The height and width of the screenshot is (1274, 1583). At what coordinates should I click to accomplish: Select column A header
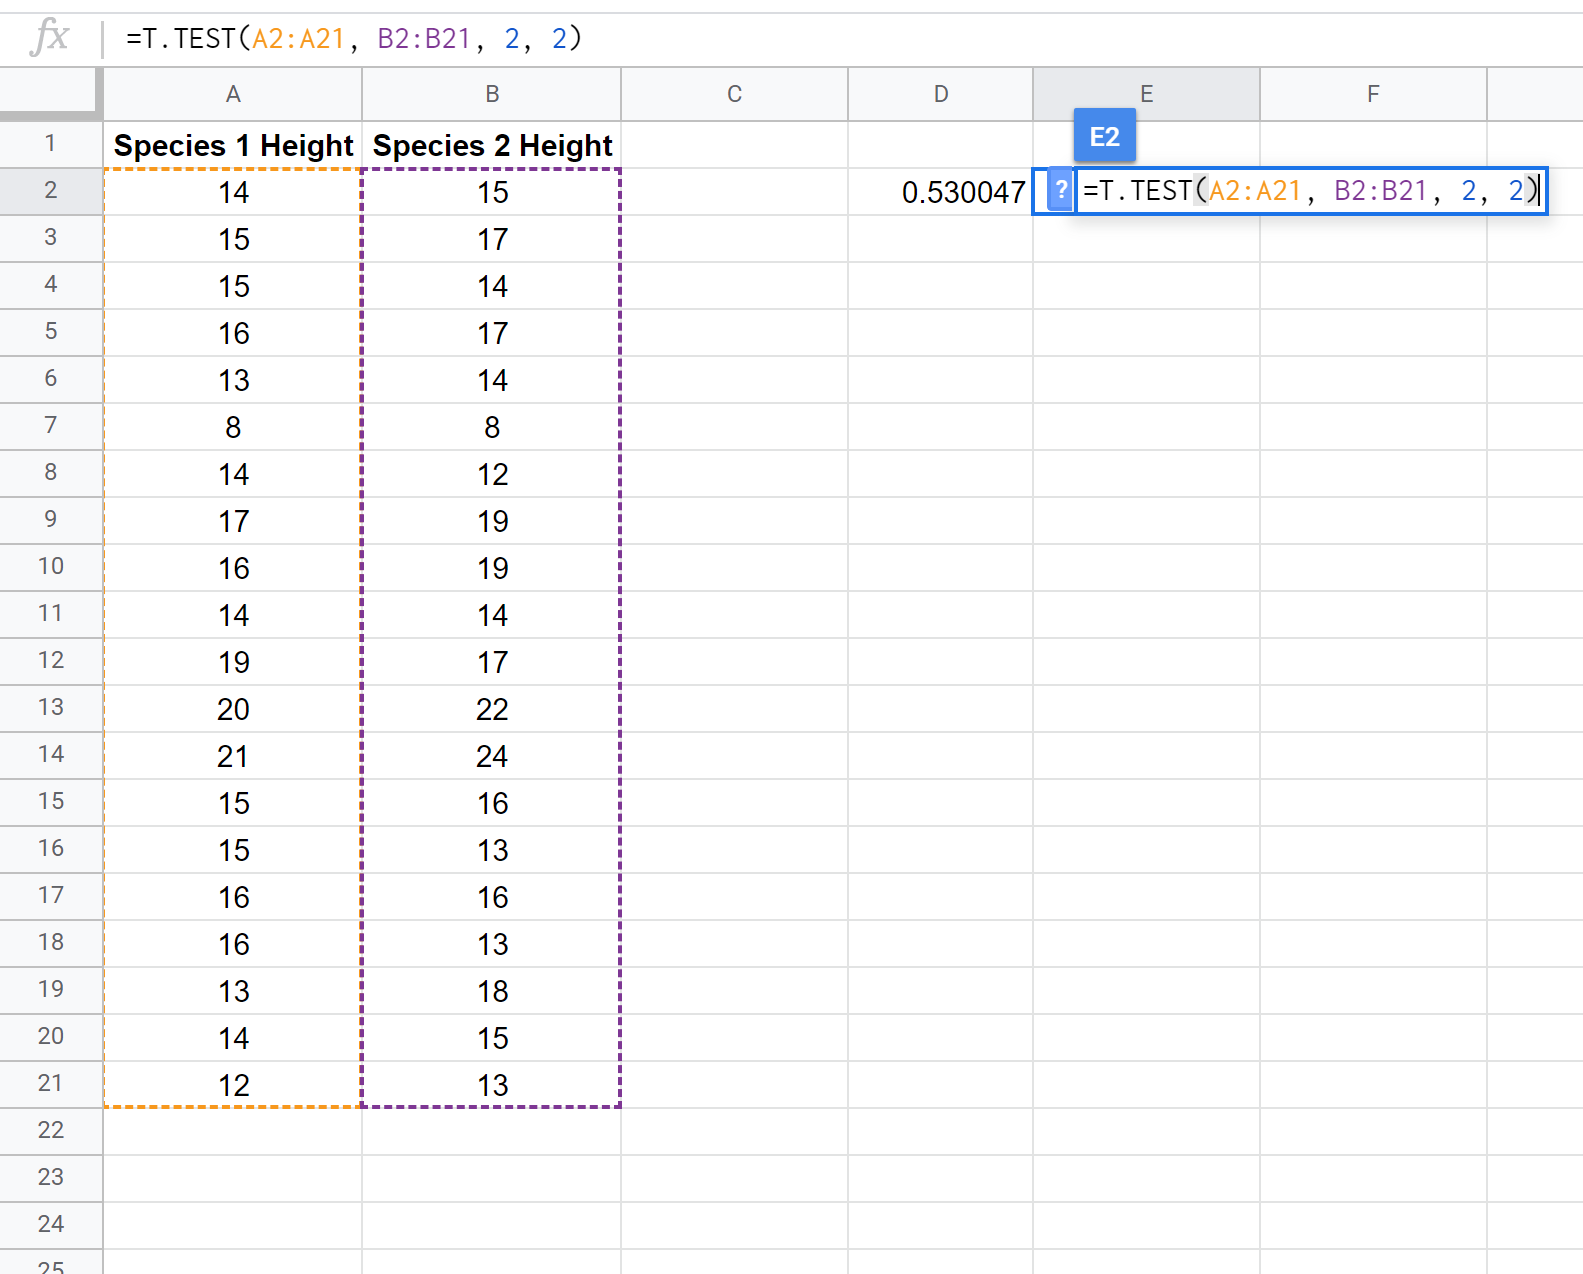click(233, 94)
